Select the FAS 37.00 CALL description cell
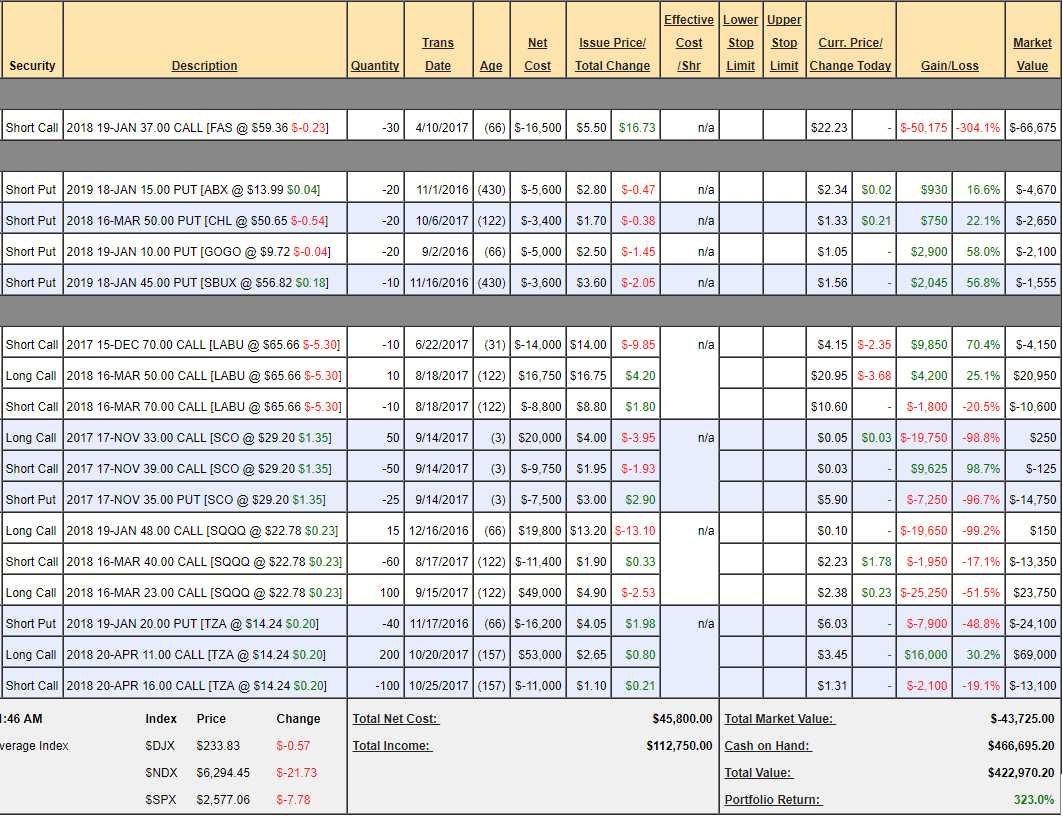 pyautogui.click(x=205, y=128)
